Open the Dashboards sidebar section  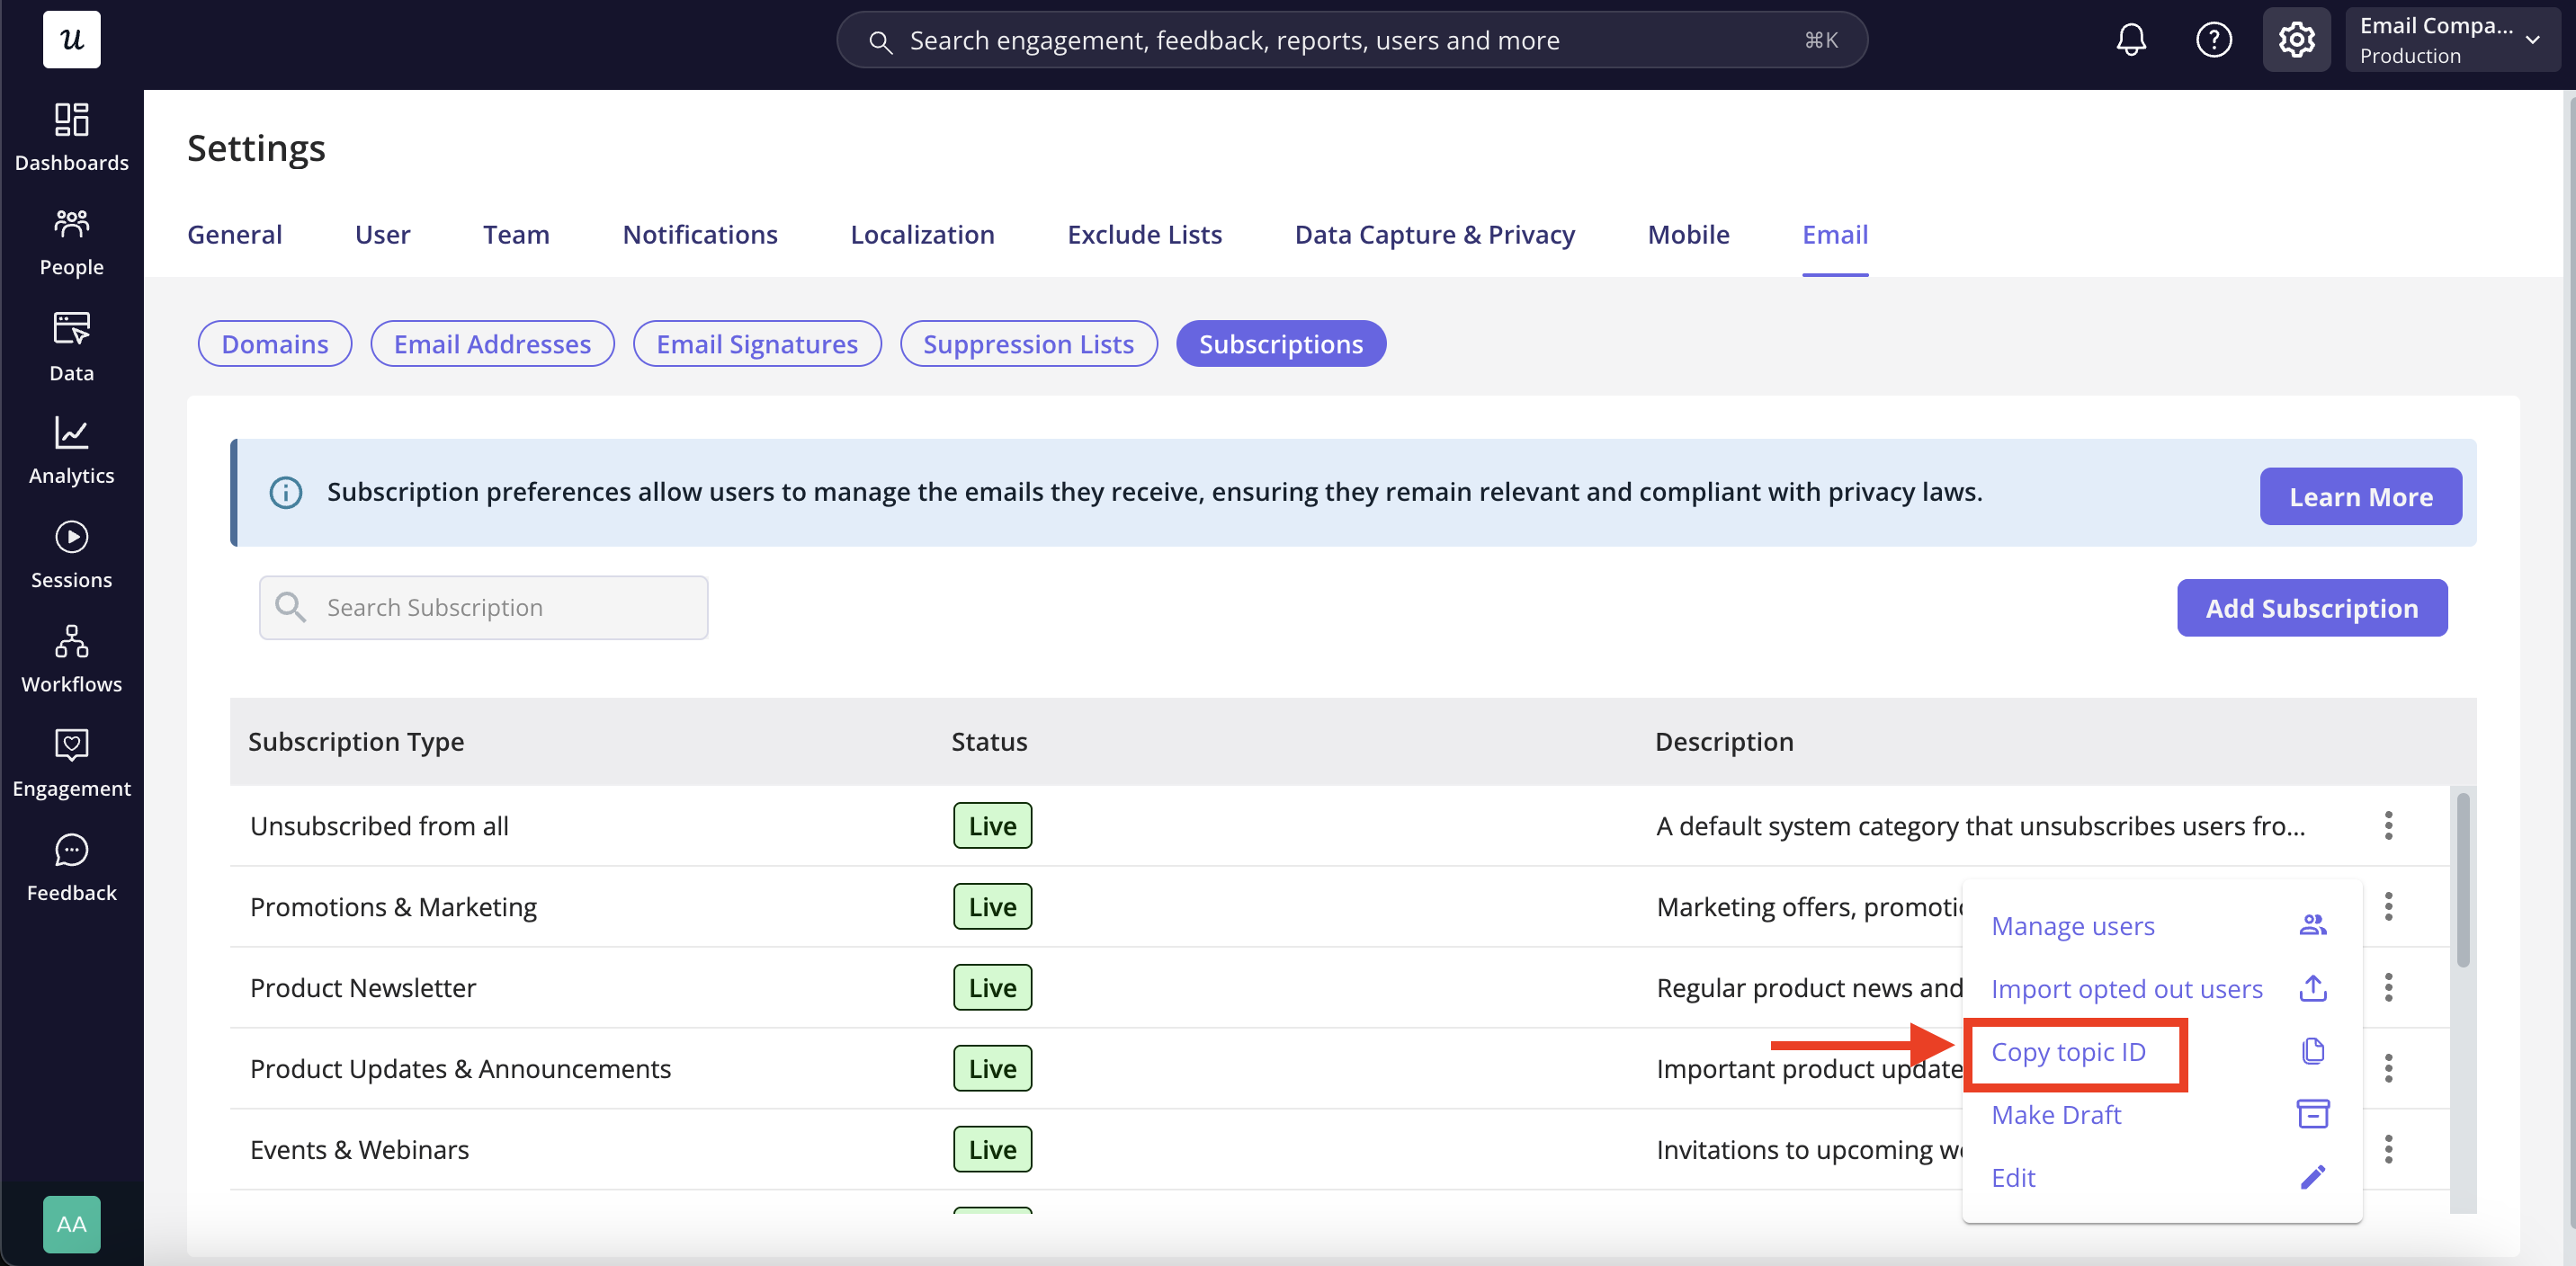(71, 137)
